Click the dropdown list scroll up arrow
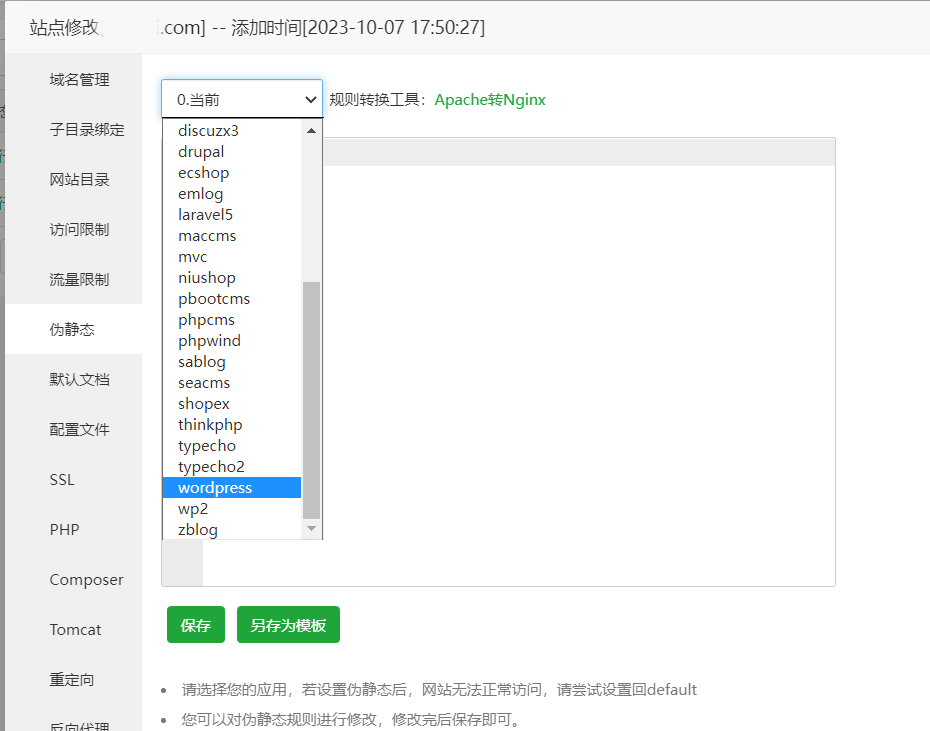Image resolution: width=930 pixels, height=731 pixels. coord(311,131)
